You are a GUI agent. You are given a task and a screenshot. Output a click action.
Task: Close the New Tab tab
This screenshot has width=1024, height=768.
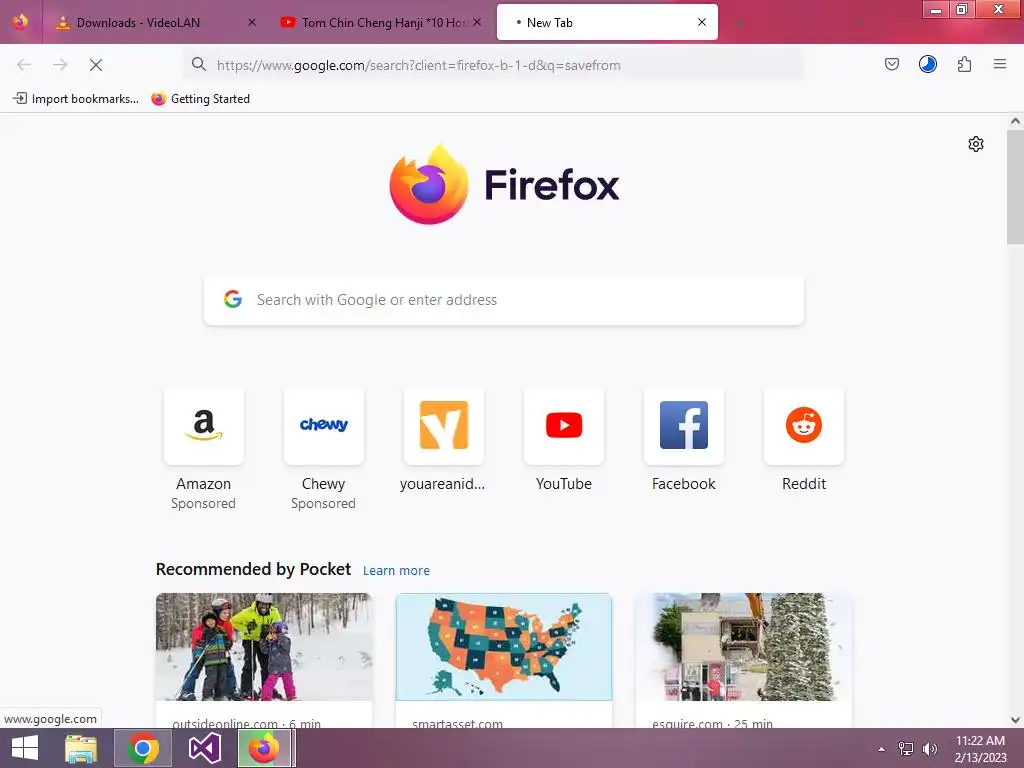[x=702, y=22]
